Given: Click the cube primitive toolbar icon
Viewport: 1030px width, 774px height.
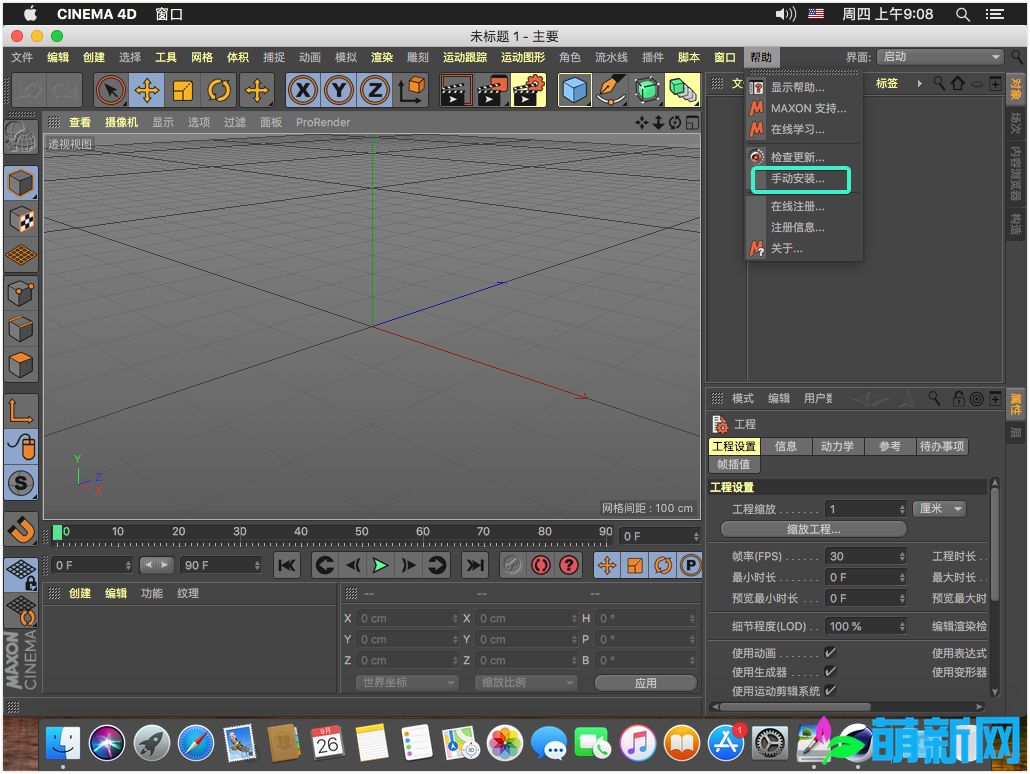Looking at the screenshot, I should coord(575,90).
